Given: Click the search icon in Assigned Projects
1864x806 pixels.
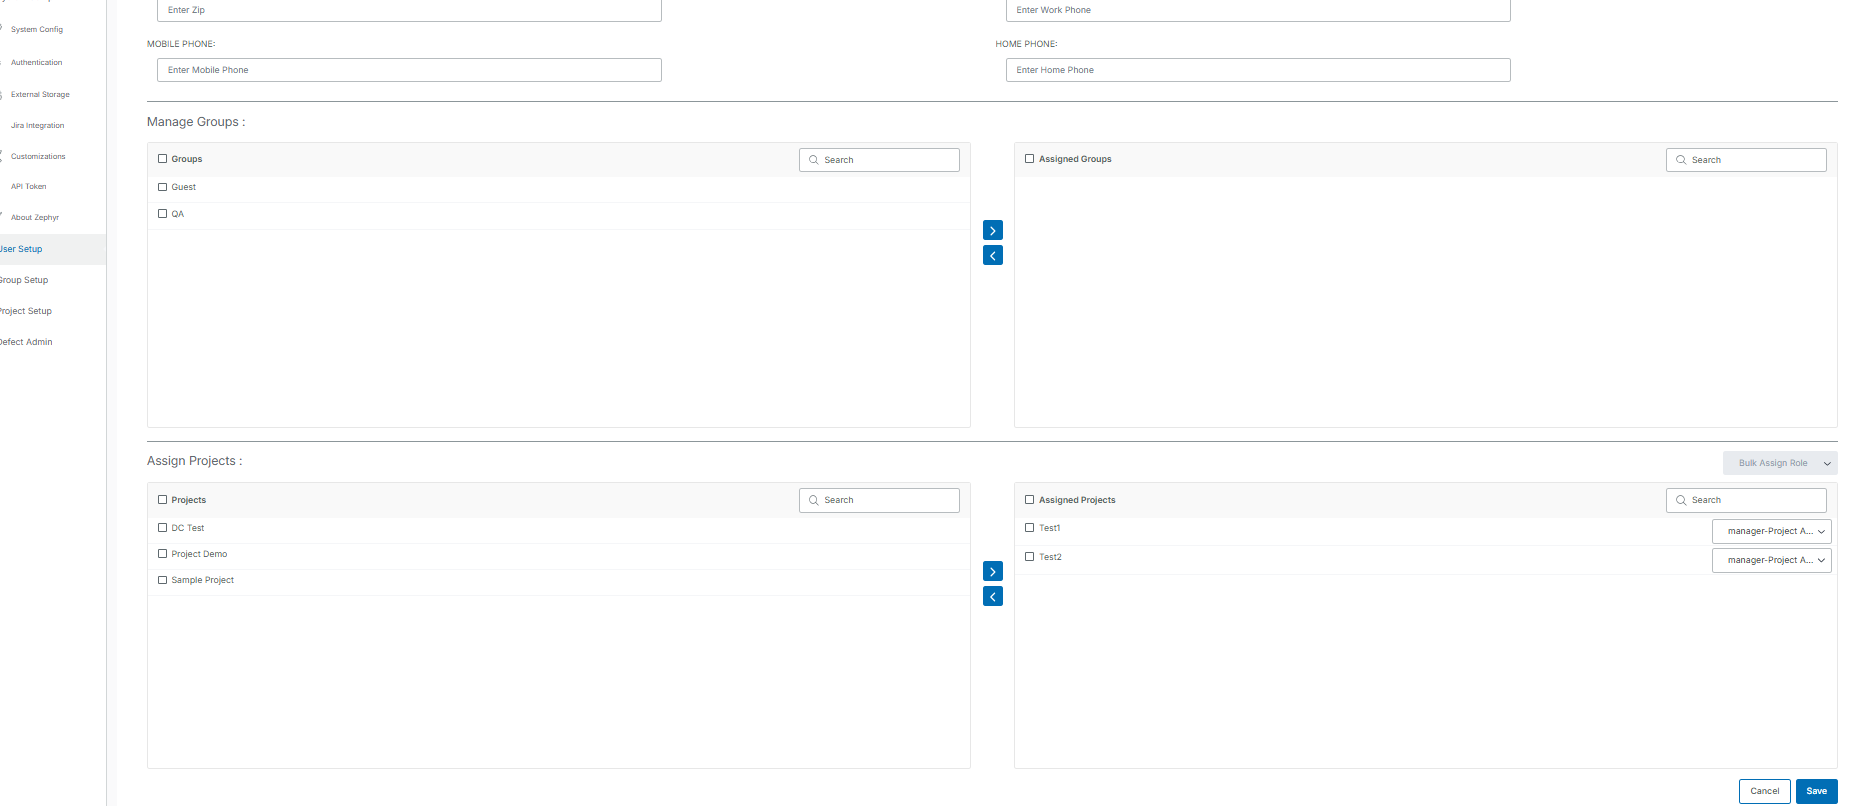Looking at the screenshot, I should click(1681, 500).
